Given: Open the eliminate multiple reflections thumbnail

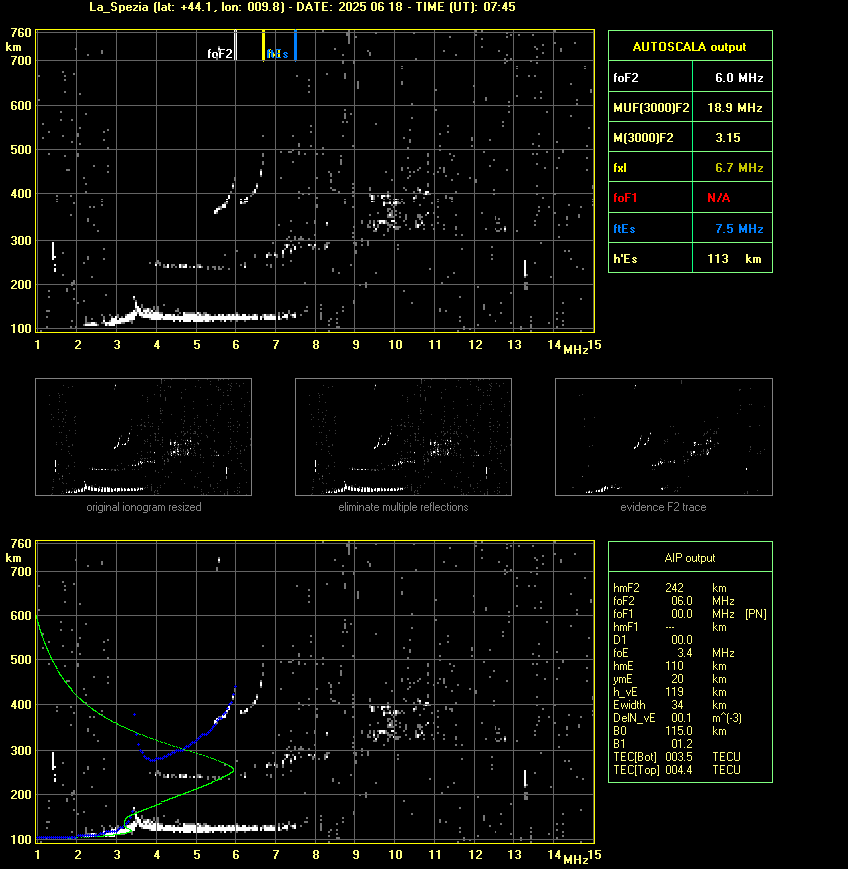Looking at the screenshot, I should coord(403,437).
